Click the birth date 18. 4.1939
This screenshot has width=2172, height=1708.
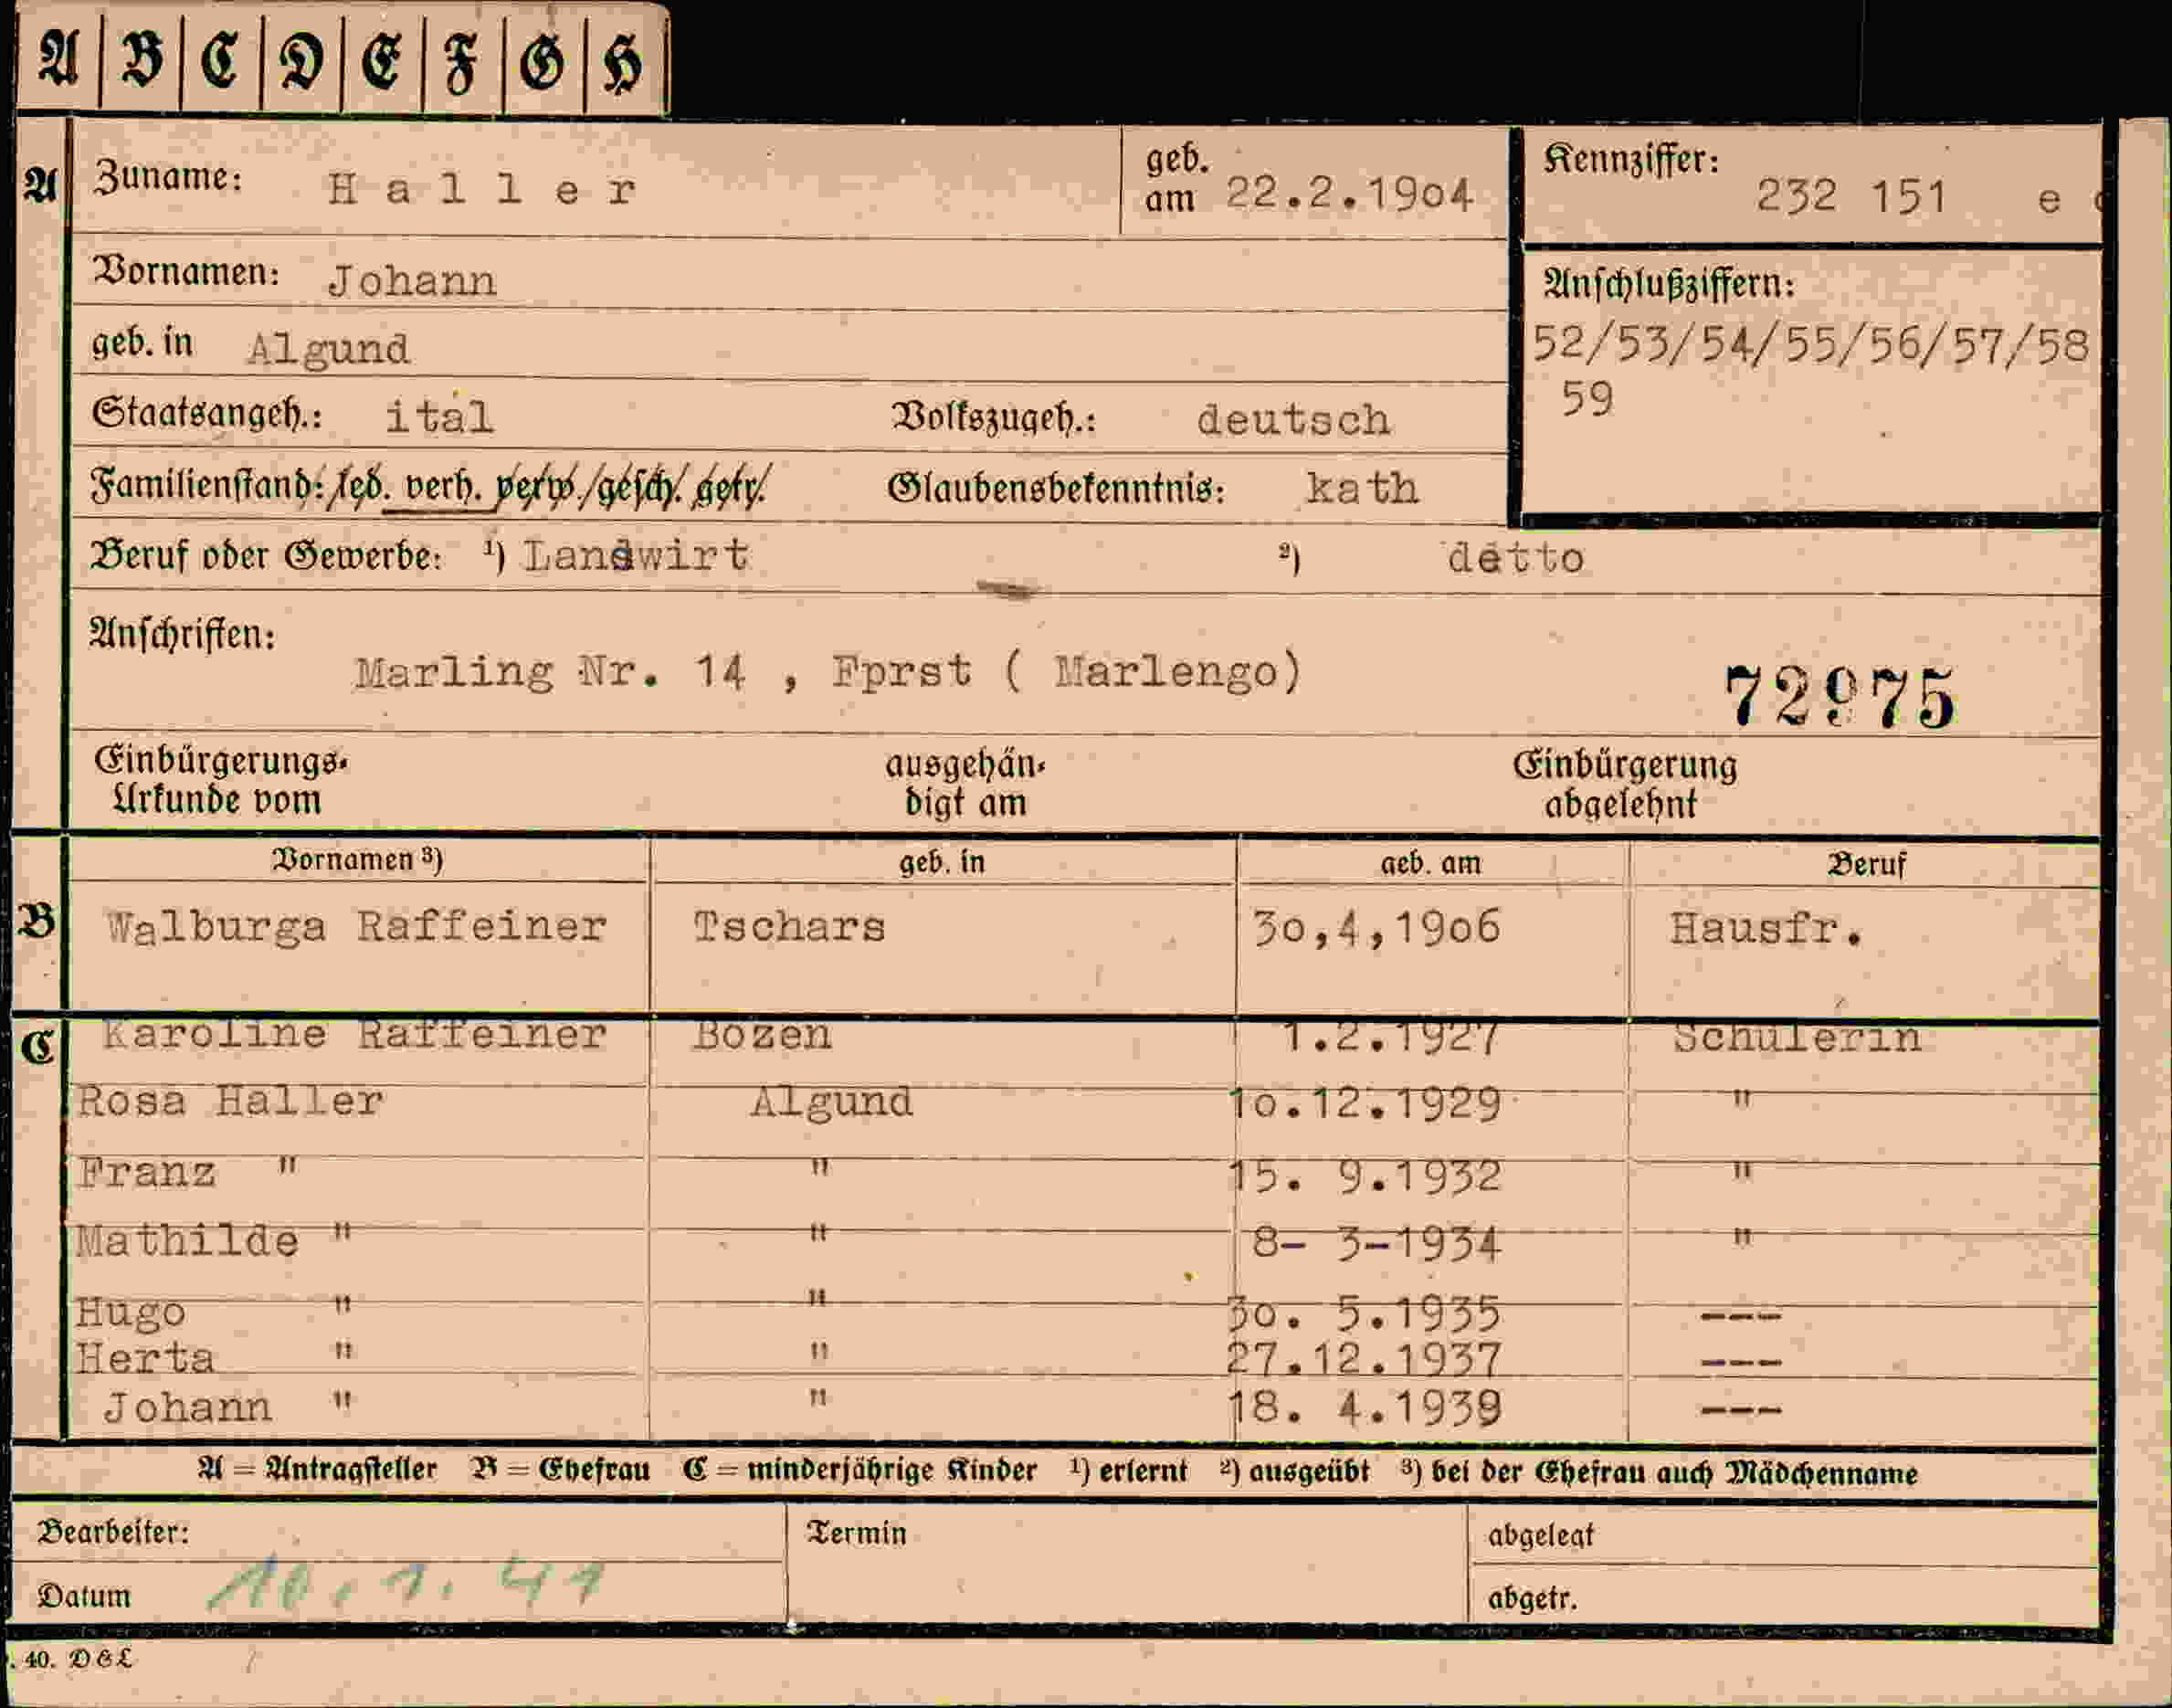(1366, 1408)
